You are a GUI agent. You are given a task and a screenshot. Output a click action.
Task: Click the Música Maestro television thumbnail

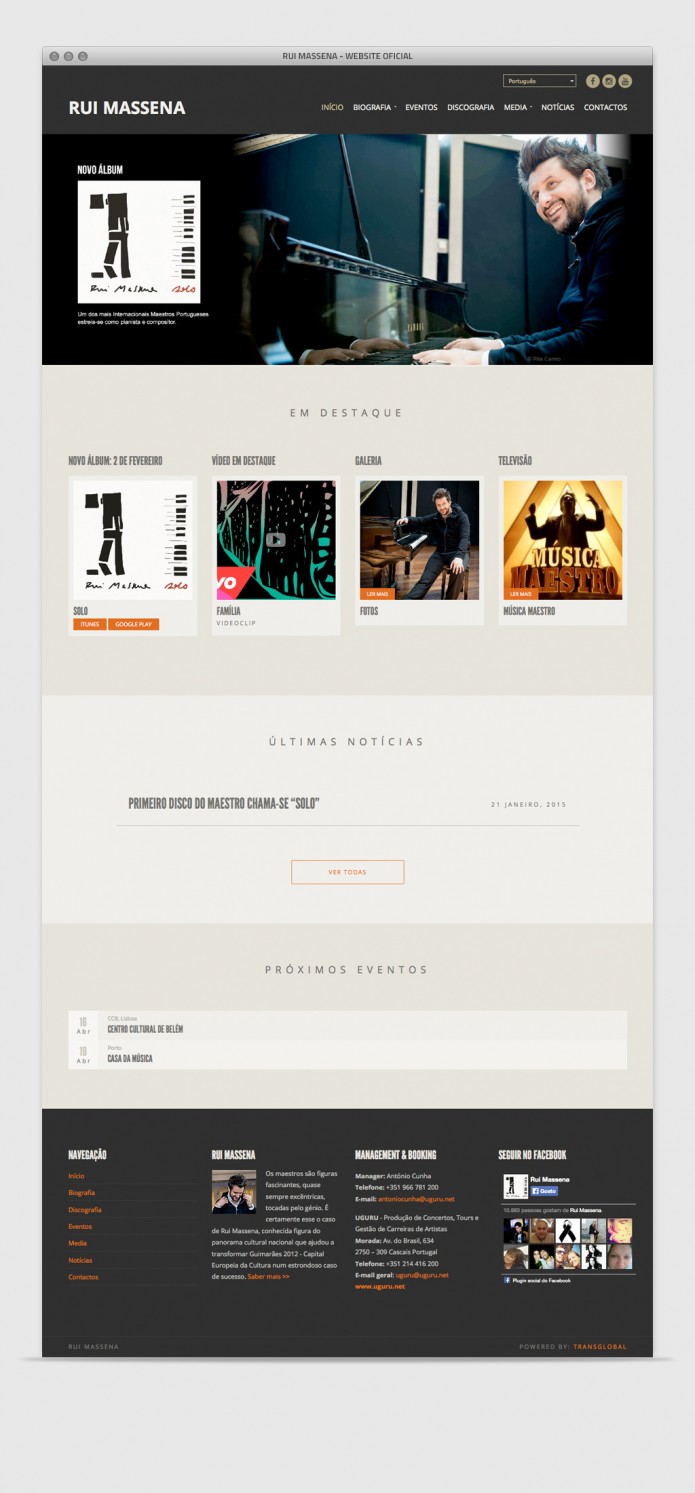[563, 540]
